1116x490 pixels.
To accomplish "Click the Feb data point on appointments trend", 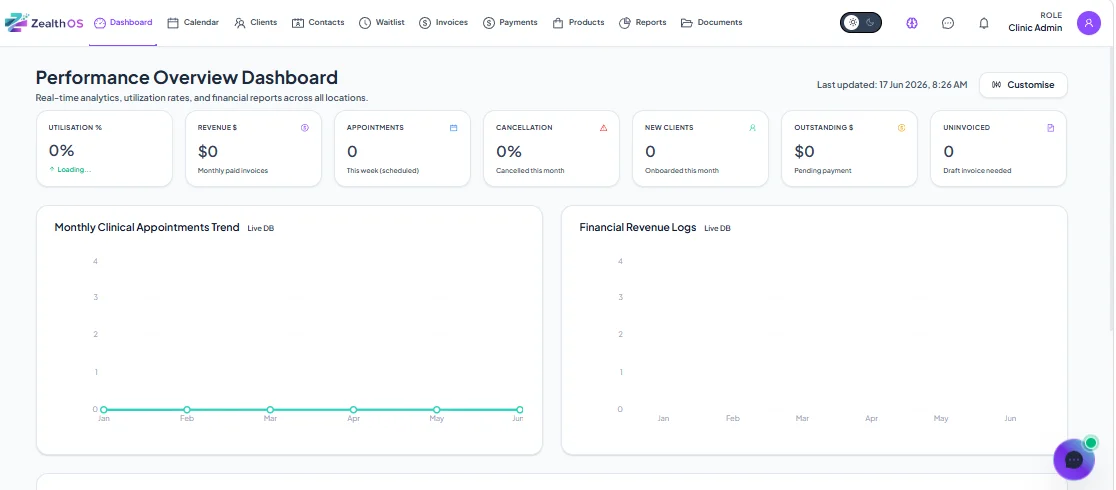I will [187, 410].
